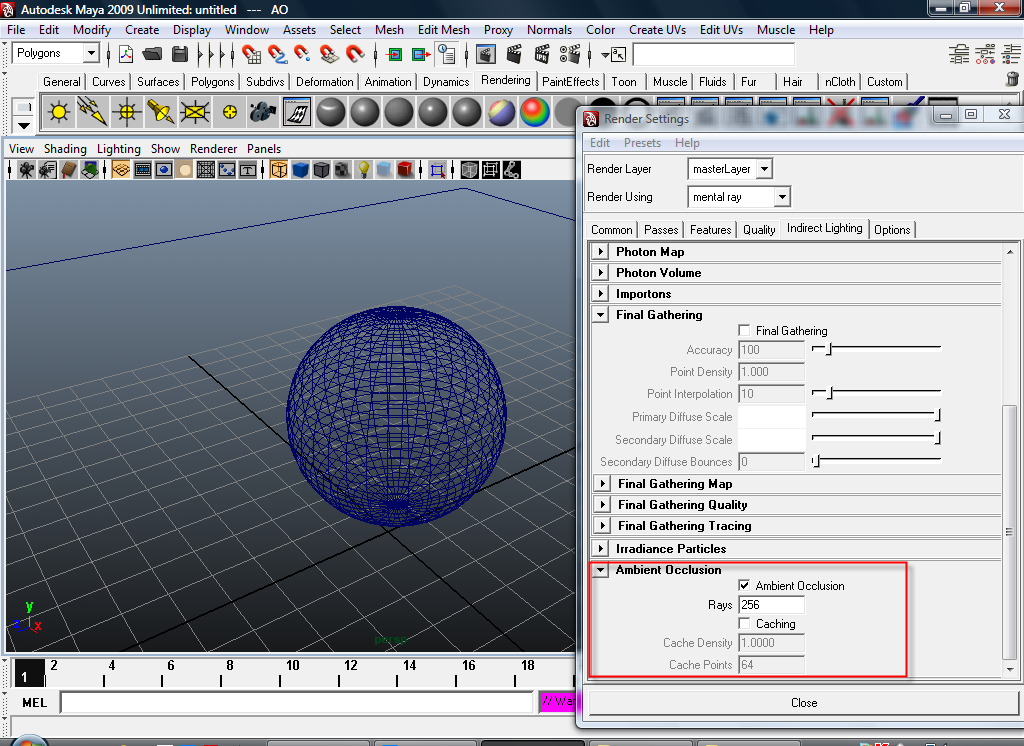
Task: Toggle Snap to Curves magnet icon
Action: coord(277,54)
